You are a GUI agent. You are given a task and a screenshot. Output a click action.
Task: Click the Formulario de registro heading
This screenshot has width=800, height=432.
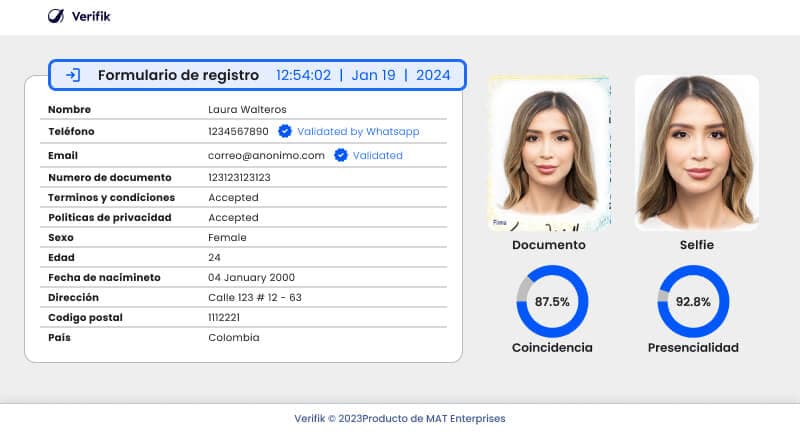pos(178,75)
